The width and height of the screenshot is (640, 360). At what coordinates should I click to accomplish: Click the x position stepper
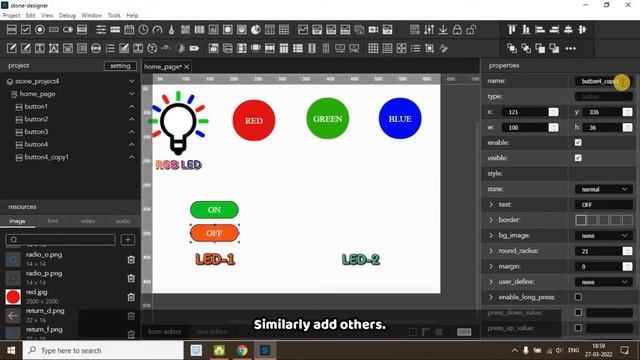(x=553, y=112)
